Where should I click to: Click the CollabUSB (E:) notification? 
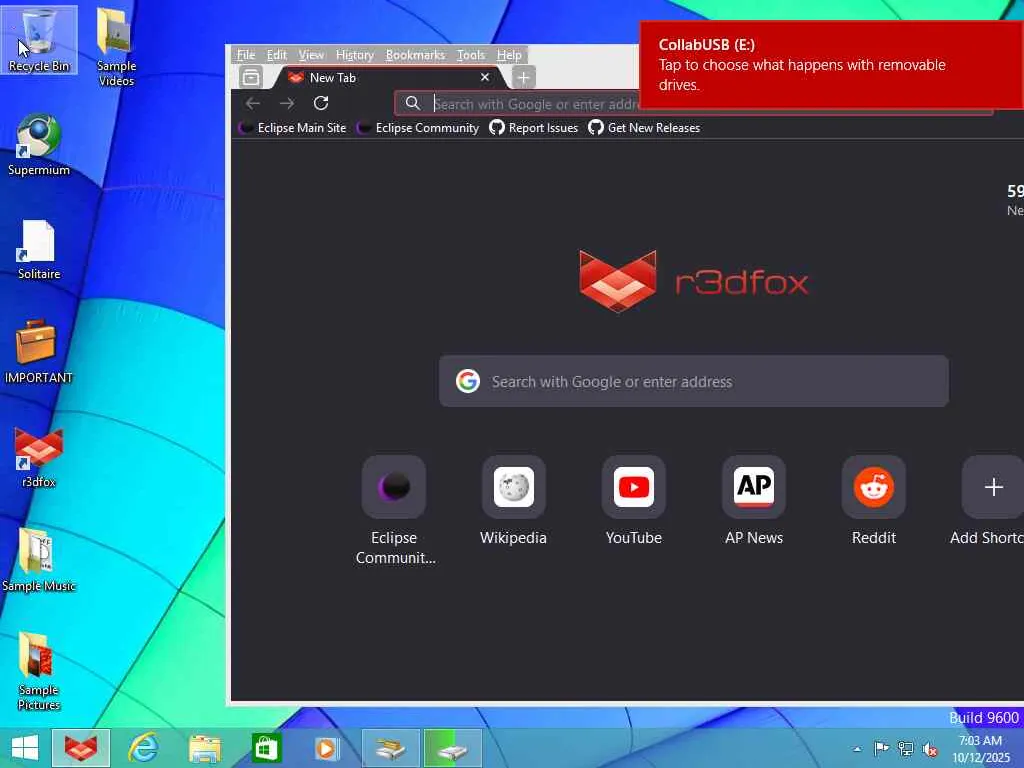tap(831, 65)
